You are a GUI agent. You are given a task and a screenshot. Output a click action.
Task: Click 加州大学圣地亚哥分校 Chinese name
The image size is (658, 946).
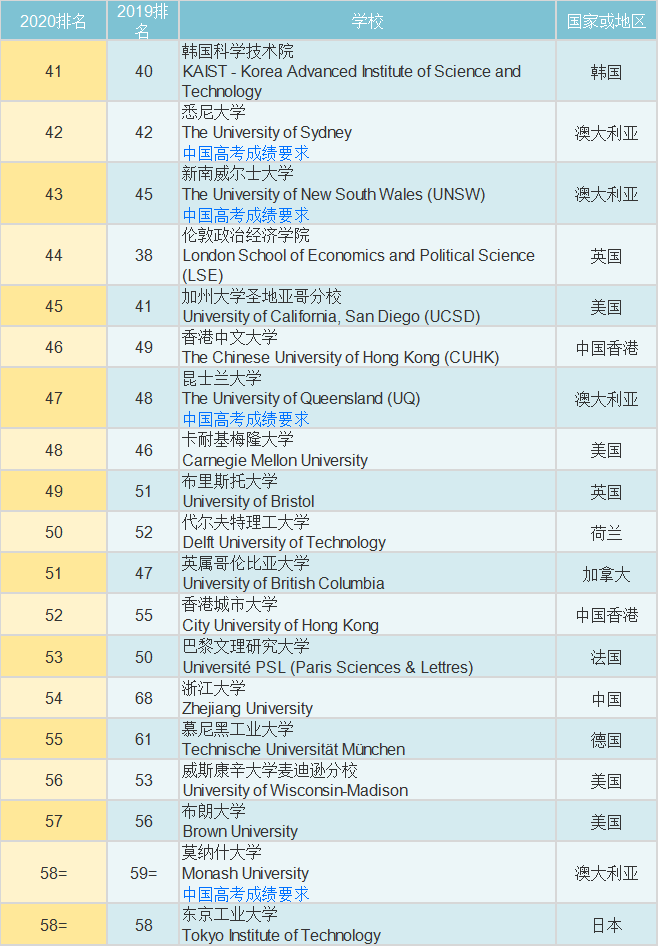coord(262,296)
